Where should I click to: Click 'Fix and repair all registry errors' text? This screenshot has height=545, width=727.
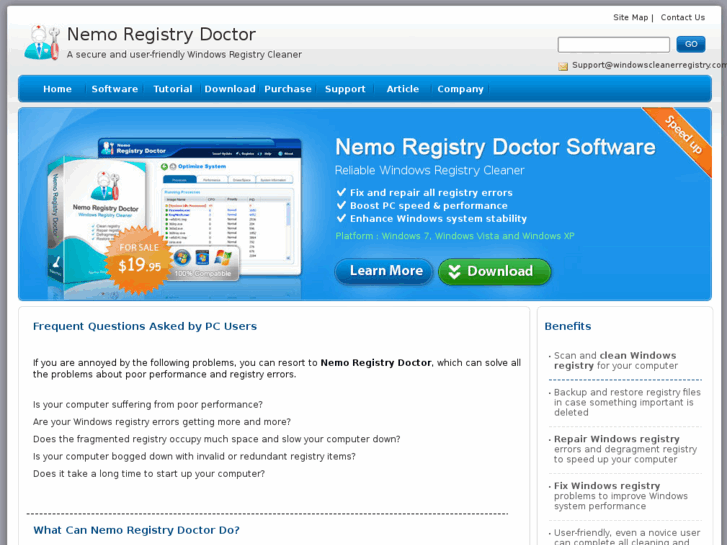click(x=431, y=192)
